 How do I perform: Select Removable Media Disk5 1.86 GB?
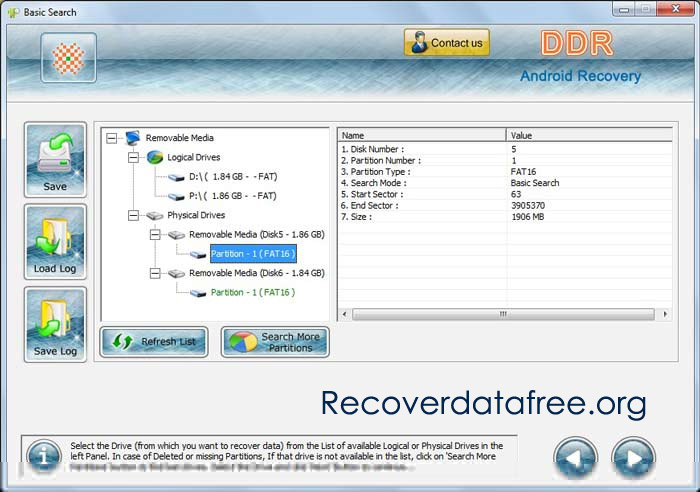[x=257, y=234]
